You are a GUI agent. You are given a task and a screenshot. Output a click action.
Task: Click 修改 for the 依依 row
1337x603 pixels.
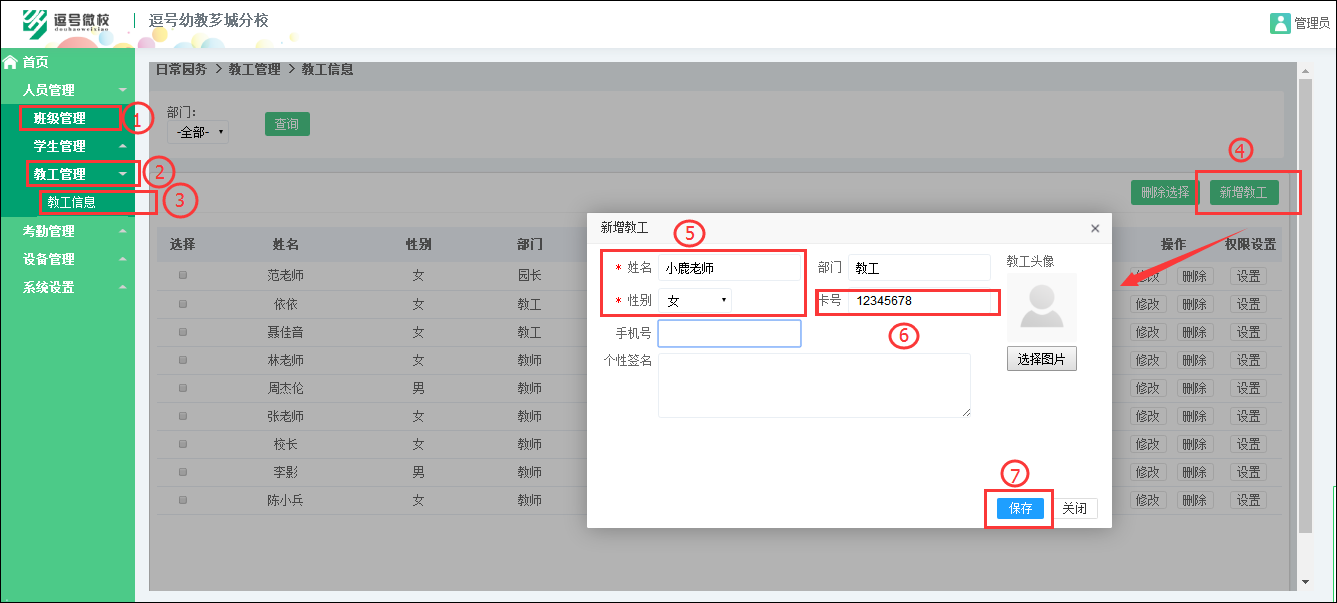tap(1146, 303)
